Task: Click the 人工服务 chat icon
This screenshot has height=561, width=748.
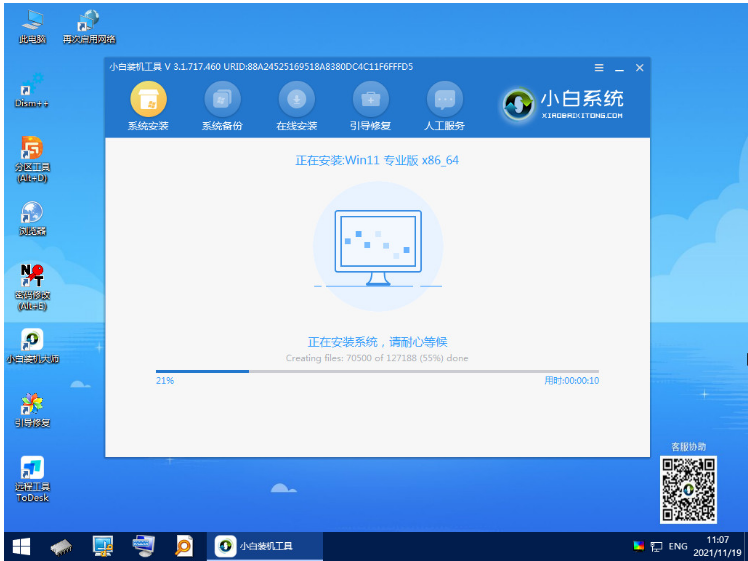Action: (x=445, y=99)
